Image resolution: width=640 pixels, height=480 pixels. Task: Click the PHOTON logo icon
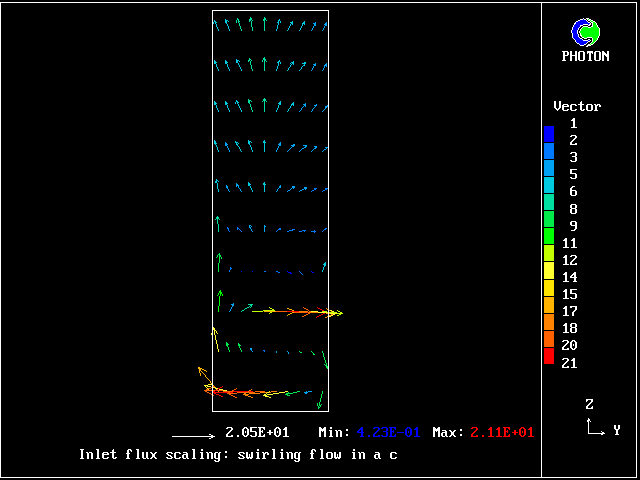click(x=585, y=32)
